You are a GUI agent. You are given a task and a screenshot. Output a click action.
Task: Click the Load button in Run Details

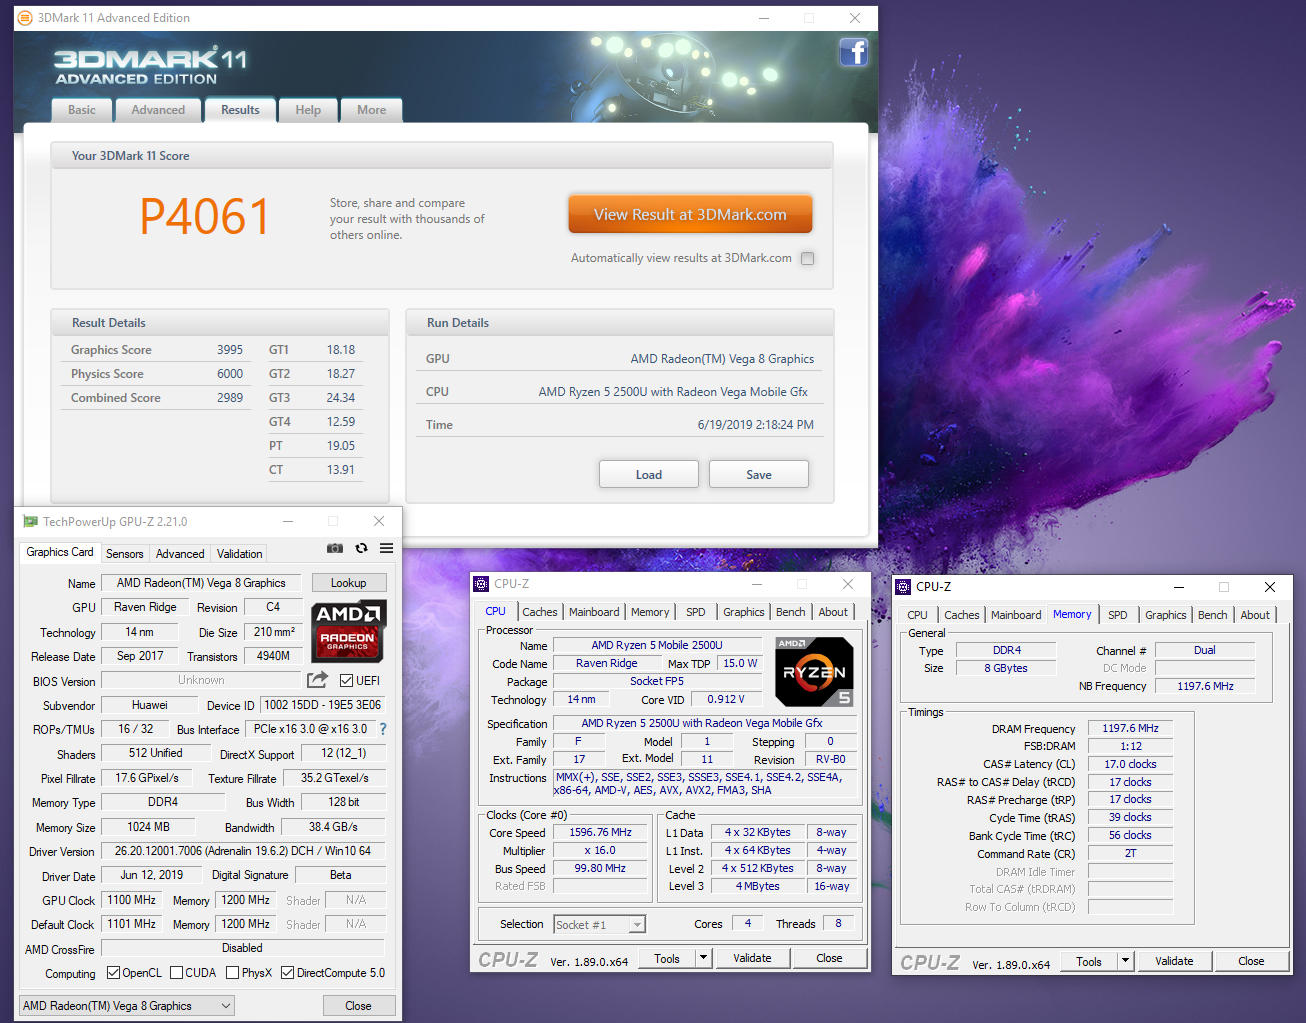point(649,474)
